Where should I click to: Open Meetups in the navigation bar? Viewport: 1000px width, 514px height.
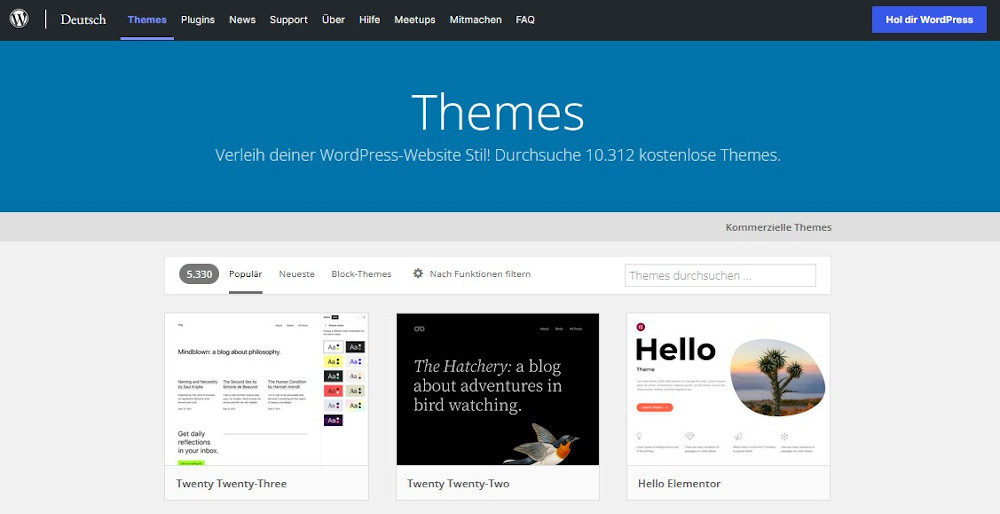tap(415, 20)
